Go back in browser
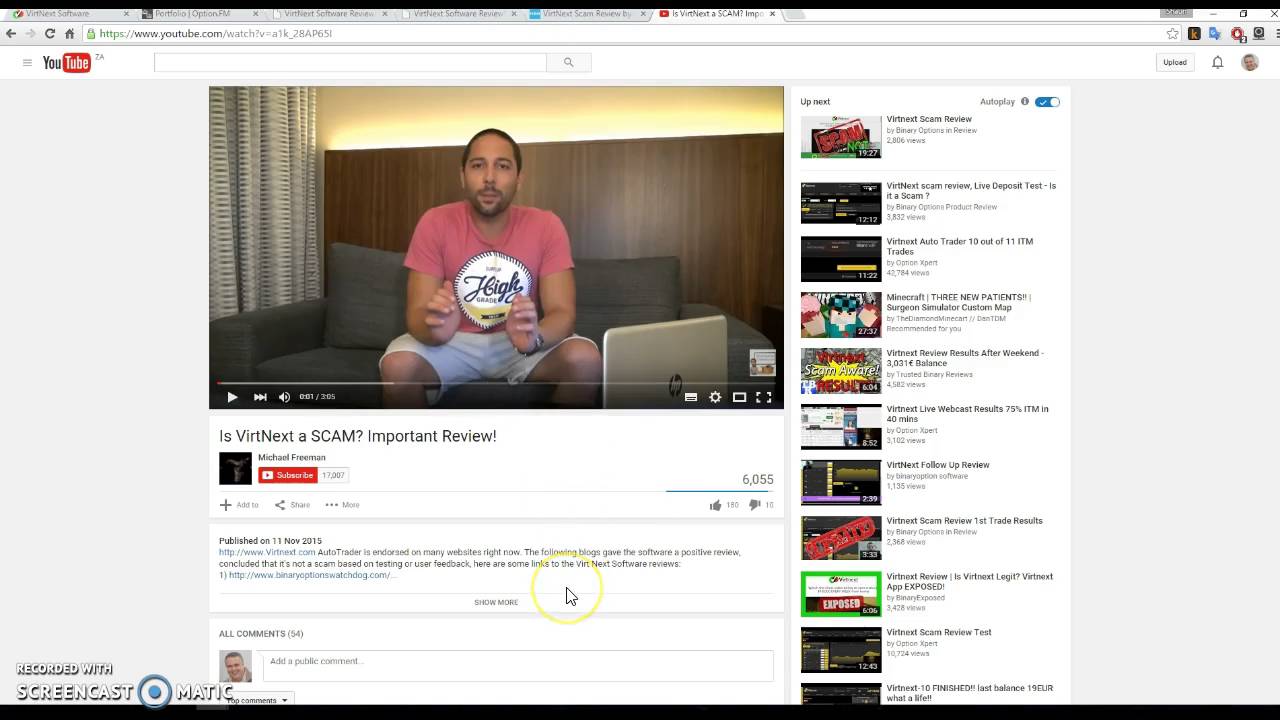Screen dimensions: 1280x720 [11, 33]
